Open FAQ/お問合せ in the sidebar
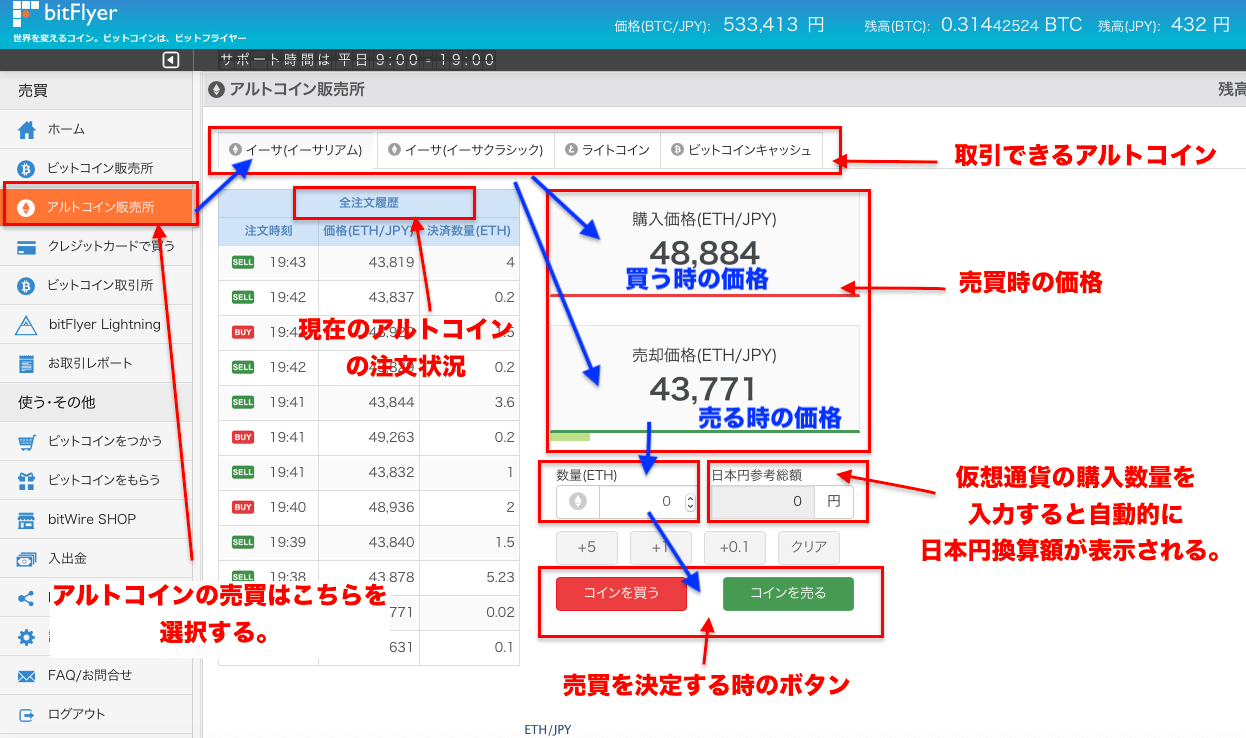Viewport: 1246px width, 738px height. click(95, 676)
